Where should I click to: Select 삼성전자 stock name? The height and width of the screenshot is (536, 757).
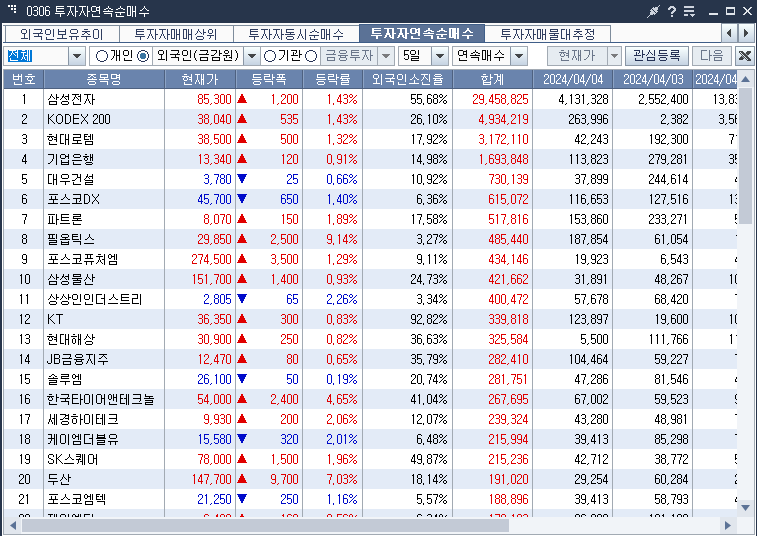71,99
